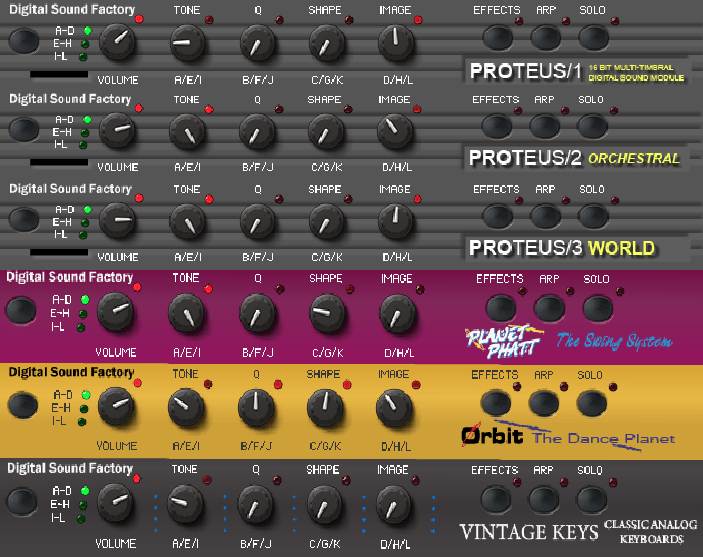
Task: Click the Proteus/1 Q B/F/J knob
Action: [x=257, y=43]
